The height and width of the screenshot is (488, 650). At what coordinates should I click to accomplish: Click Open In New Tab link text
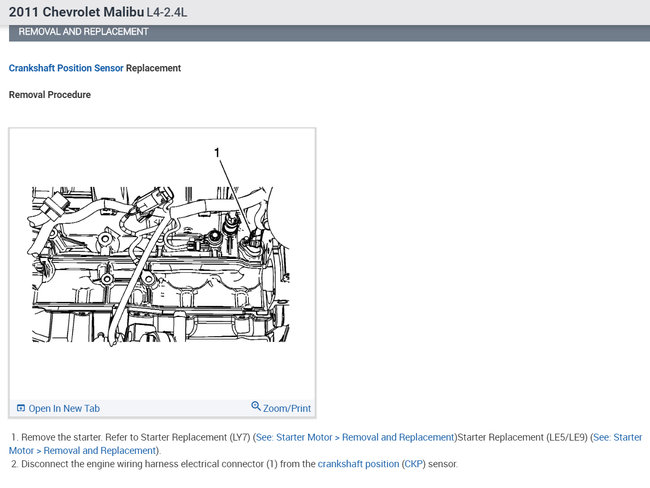pyautogui.click(x=64, y=408)
